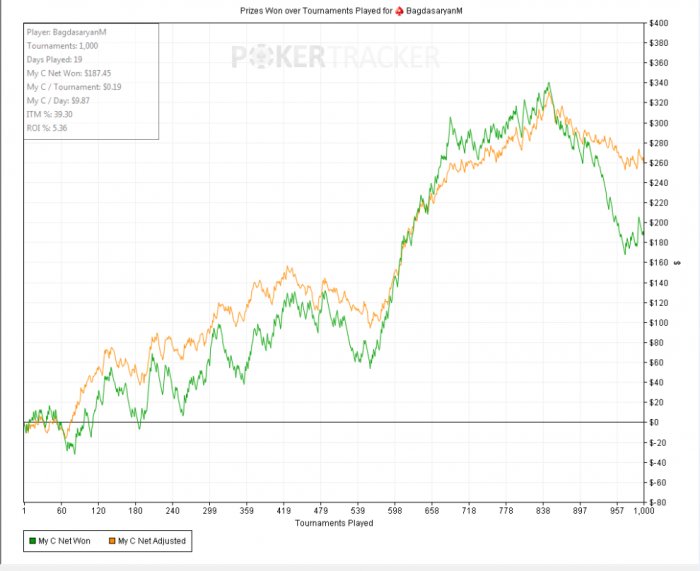Click the red spade icon in chart title
The width and height of the screenshot is (700, 571).
coord(400,11)
